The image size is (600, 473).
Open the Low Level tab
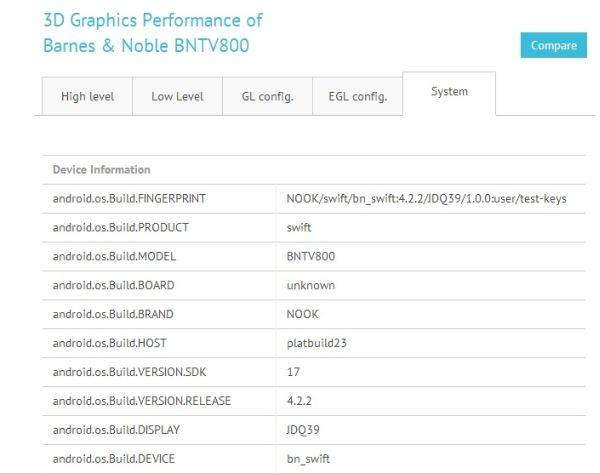177,96
